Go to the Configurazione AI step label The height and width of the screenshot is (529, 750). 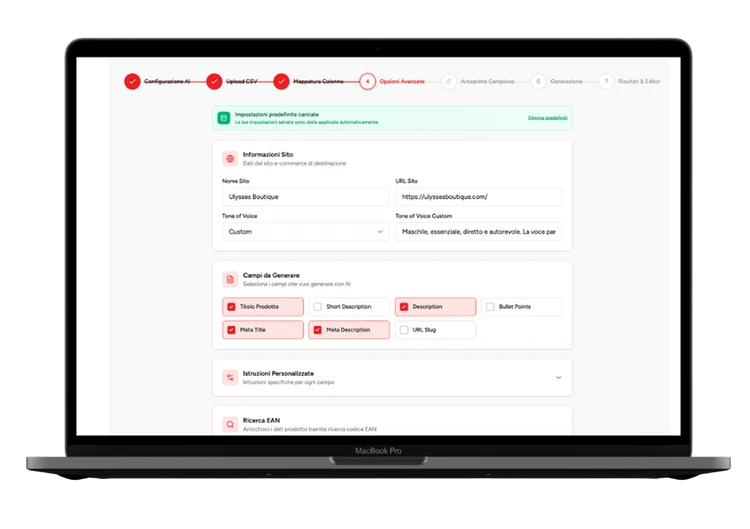pyautogui.click(x=167, y=81)
